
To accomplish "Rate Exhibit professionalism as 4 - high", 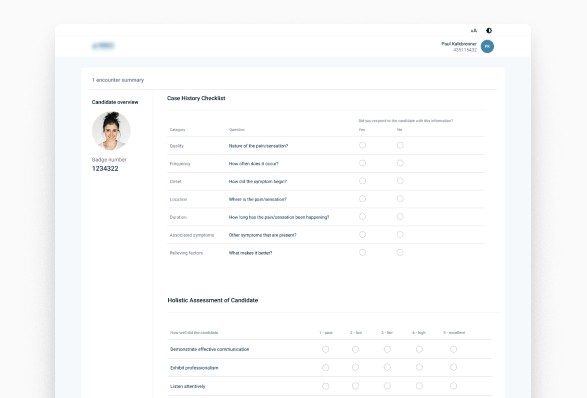I will (x=419, y=367).
